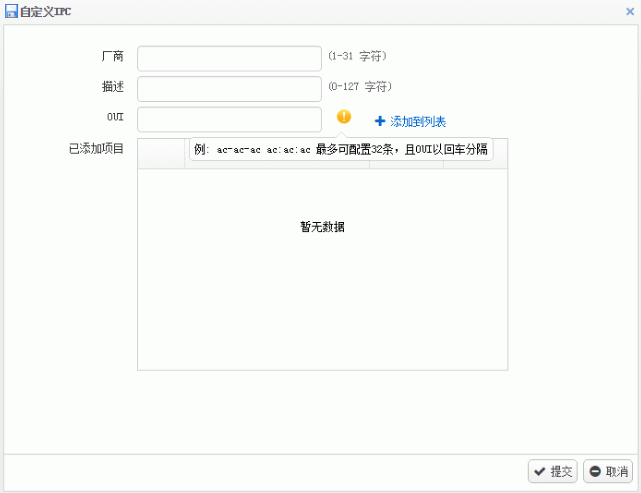Image resolution: width=641 pixels, height=493 pixels.
Task: Click the first column header of 已添加项目 table
Action: 161,154
